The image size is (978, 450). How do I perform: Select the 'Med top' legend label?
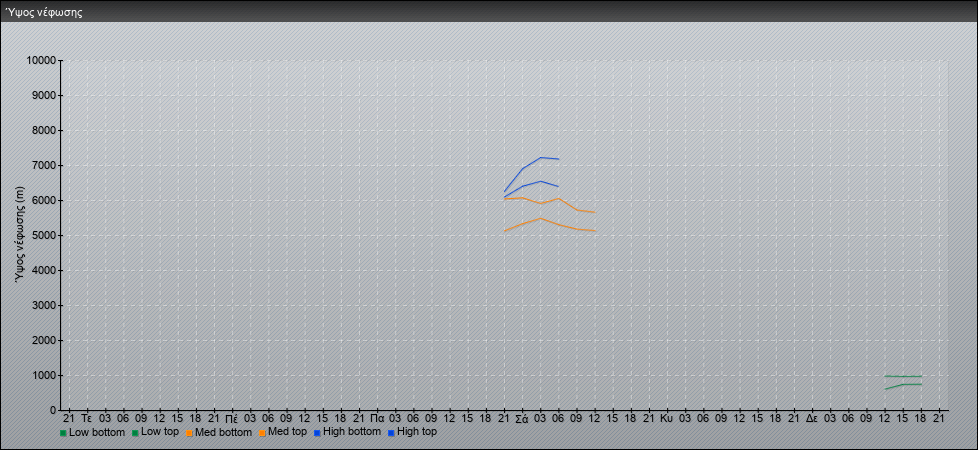(287, 432)
